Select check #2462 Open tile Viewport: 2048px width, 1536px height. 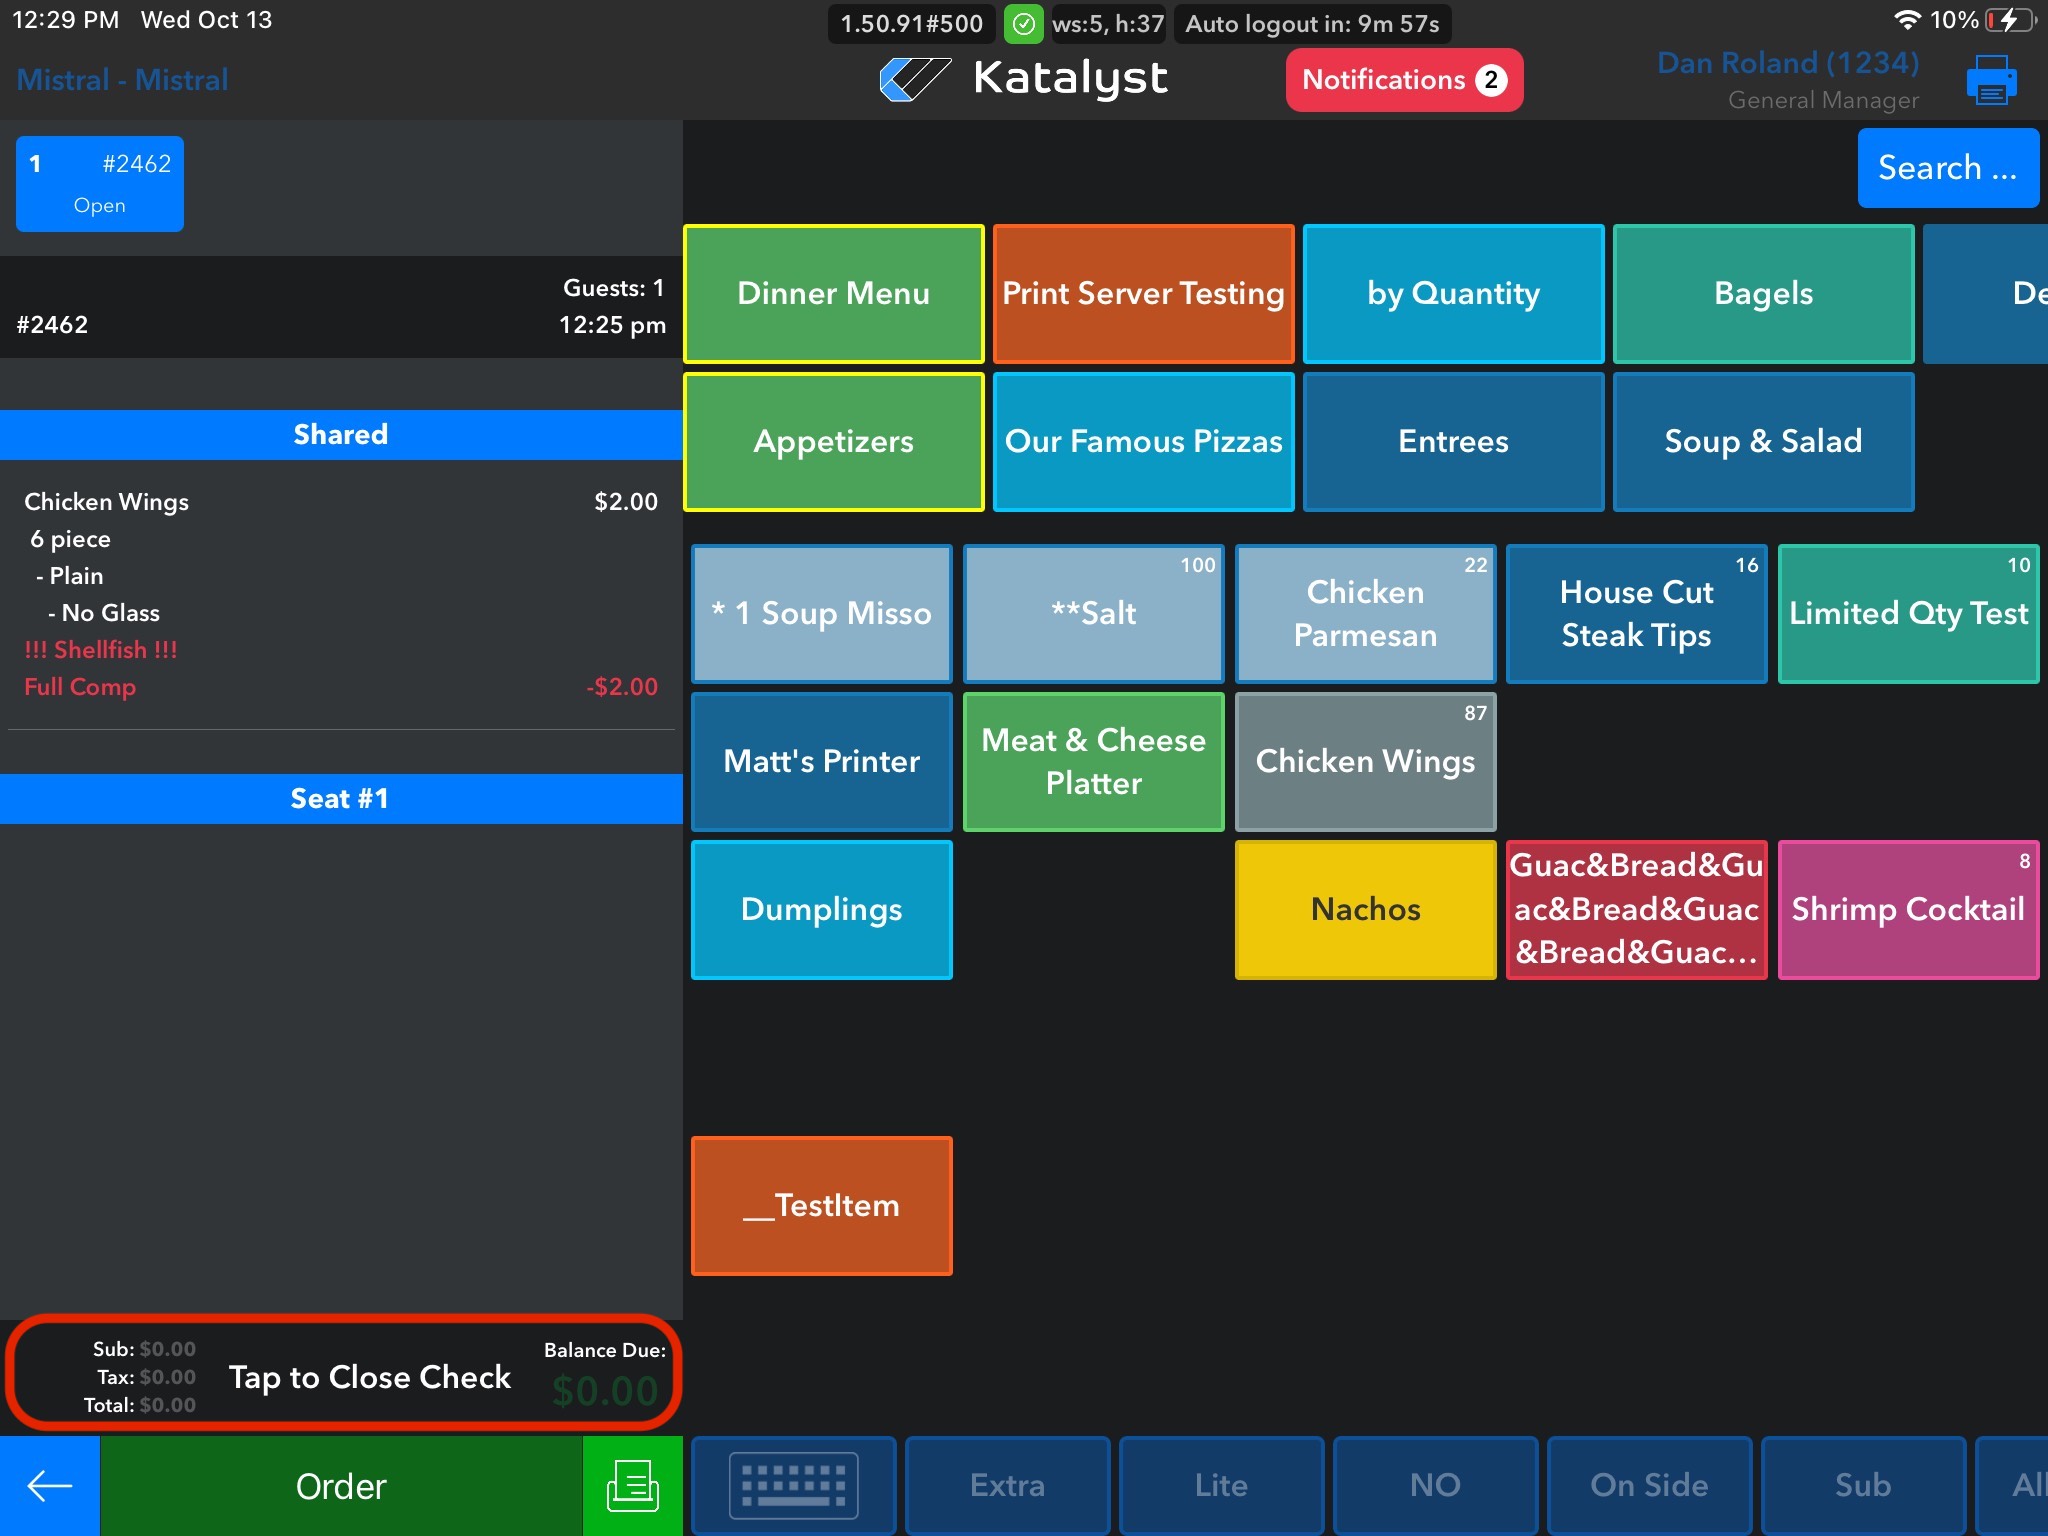(100, 184)
